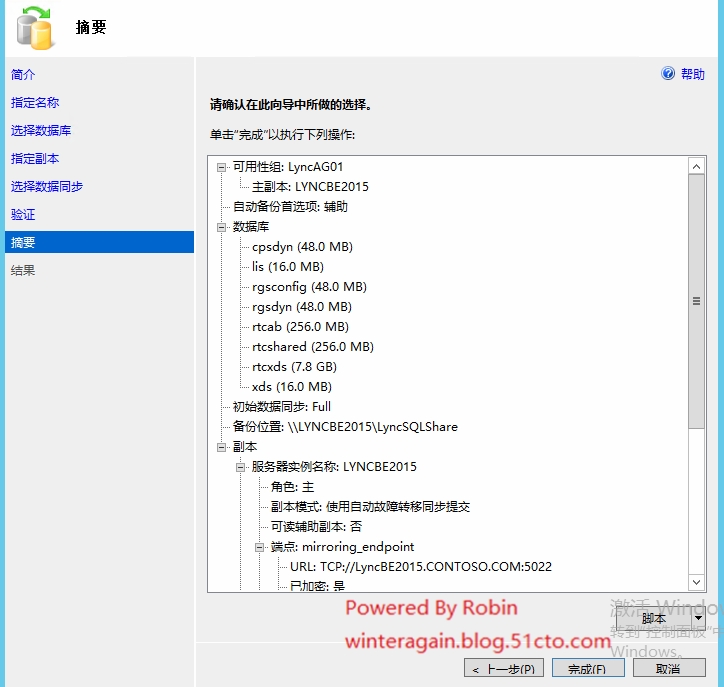Screen dimensions: 724x687
Task: Select the rtcshared (256.0 MB) row
Action: pos(313,347)
